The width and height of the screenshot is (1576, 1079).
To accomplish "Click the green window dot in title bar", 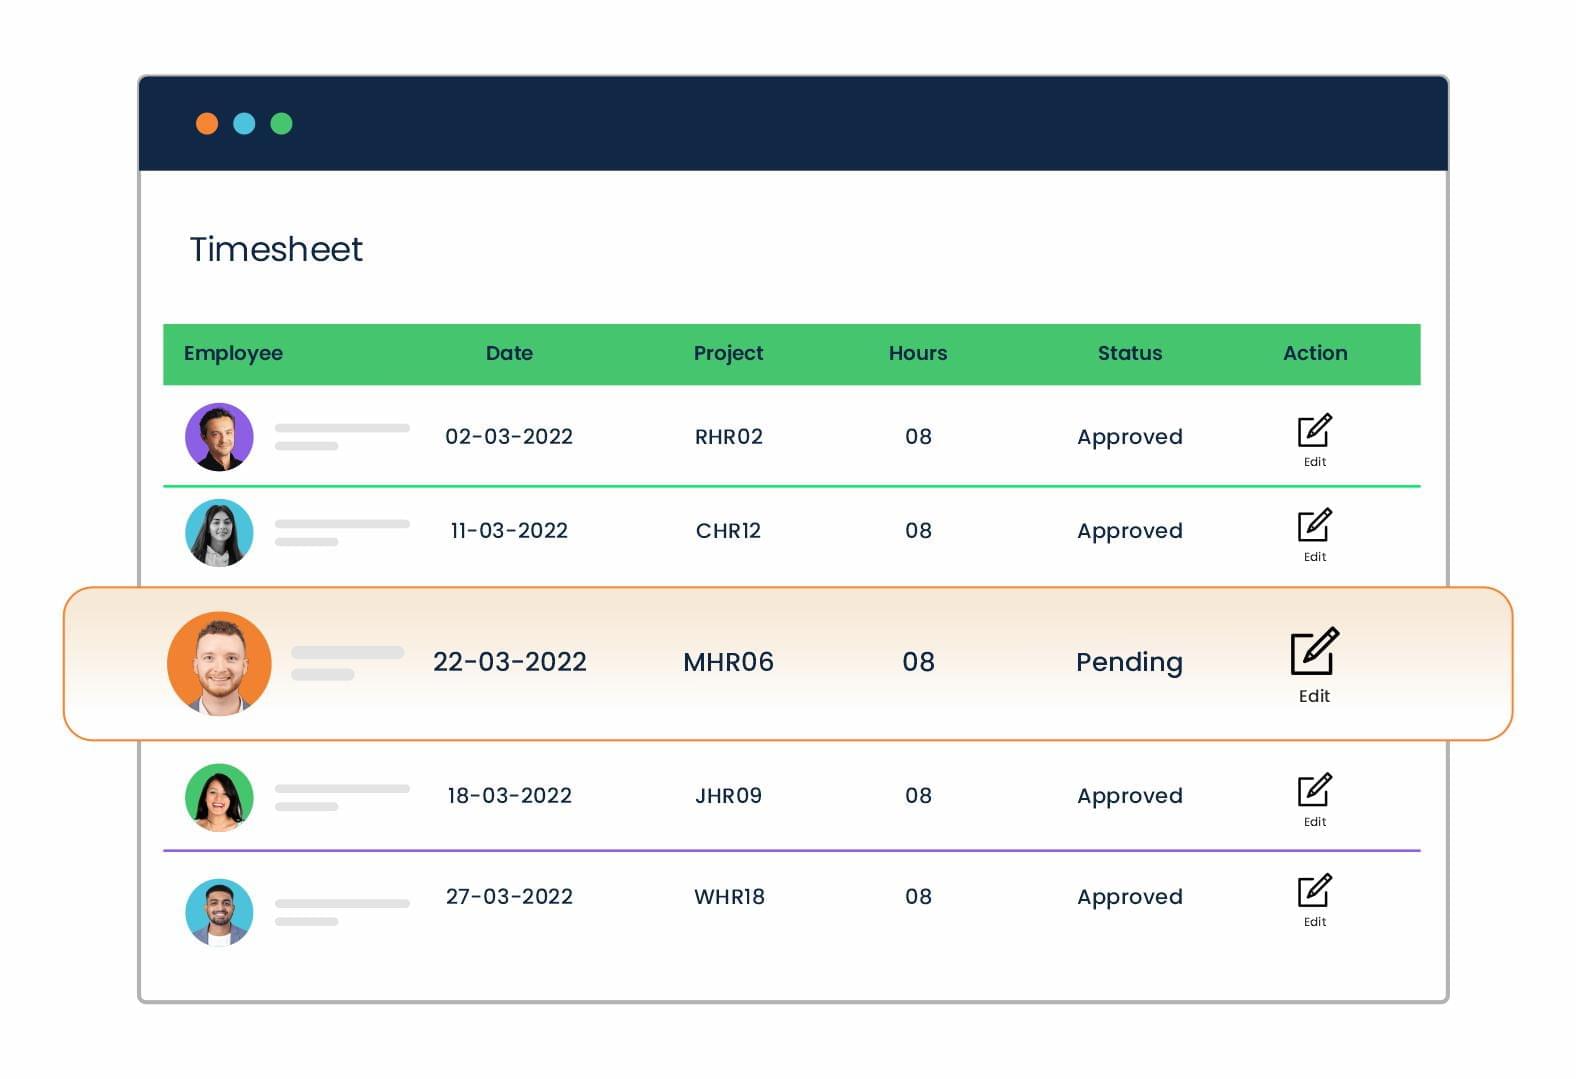I will [281, 123].
